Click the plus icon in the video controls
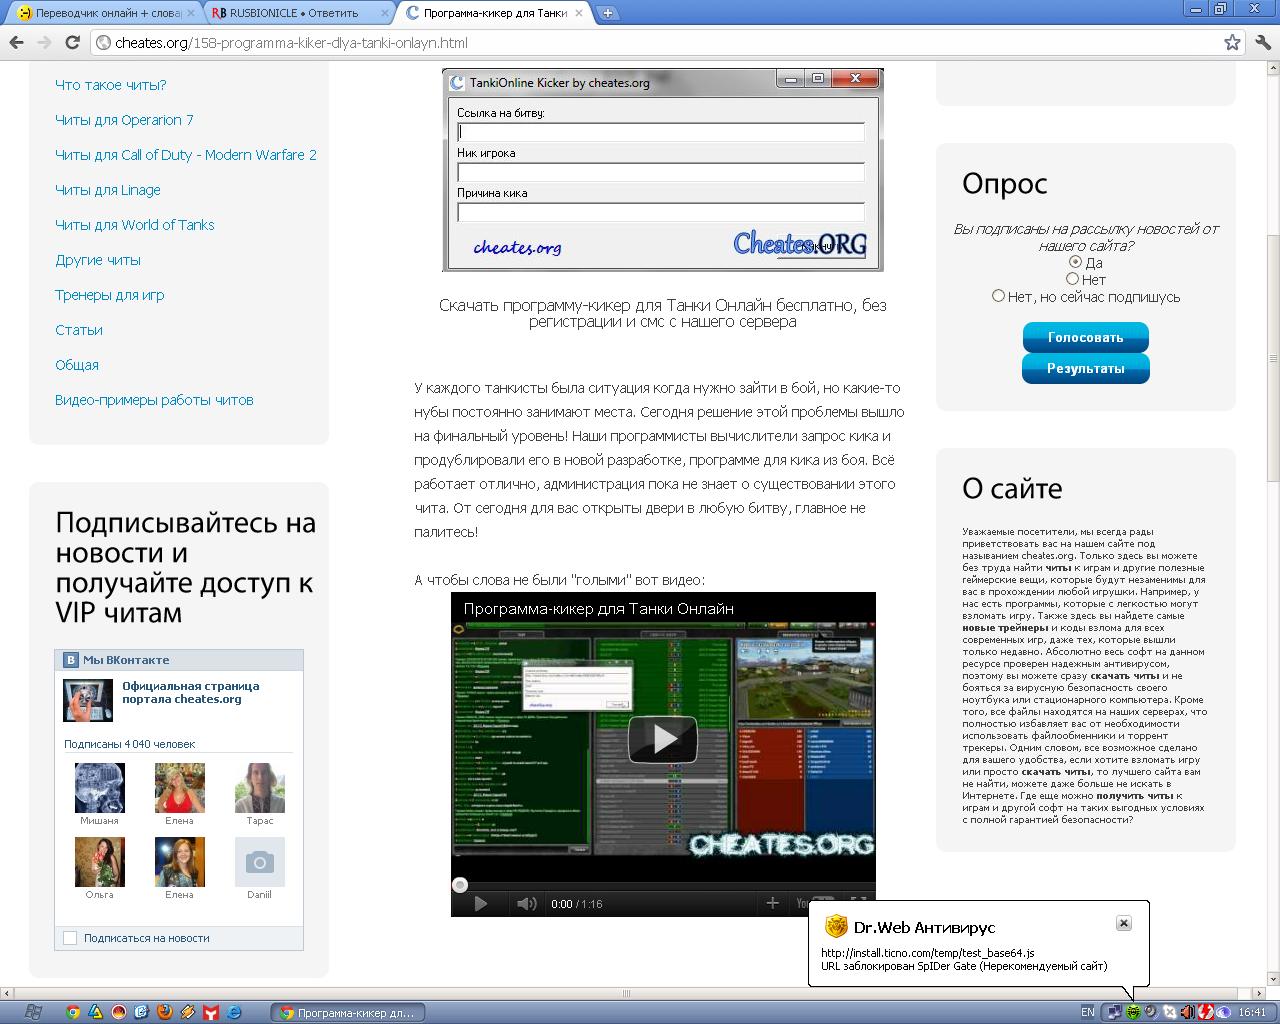Image resolution: width=1280 pixels, height=1024 pixels. 772,903
